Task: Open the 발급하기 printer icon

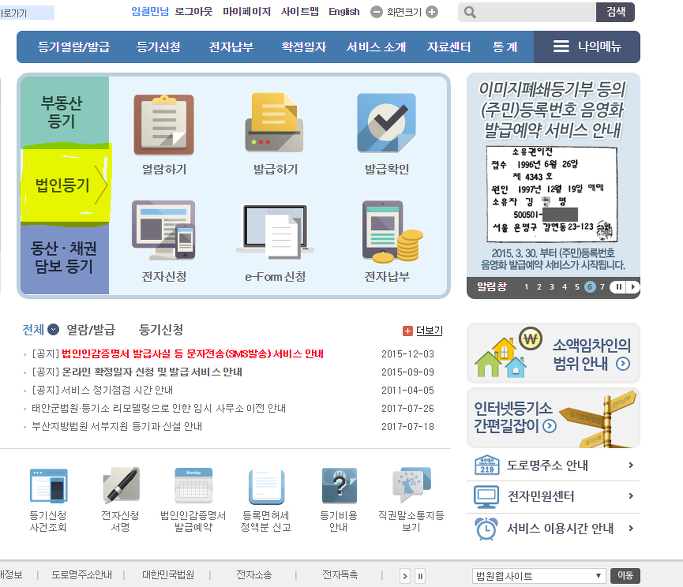Action: [x=274, y=122]
